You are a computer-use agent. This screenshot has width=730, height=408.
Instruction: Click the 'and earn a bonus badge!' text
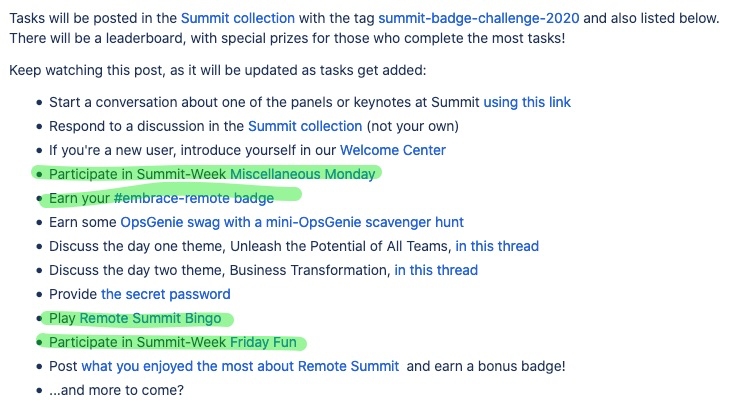tap(486, 366)
